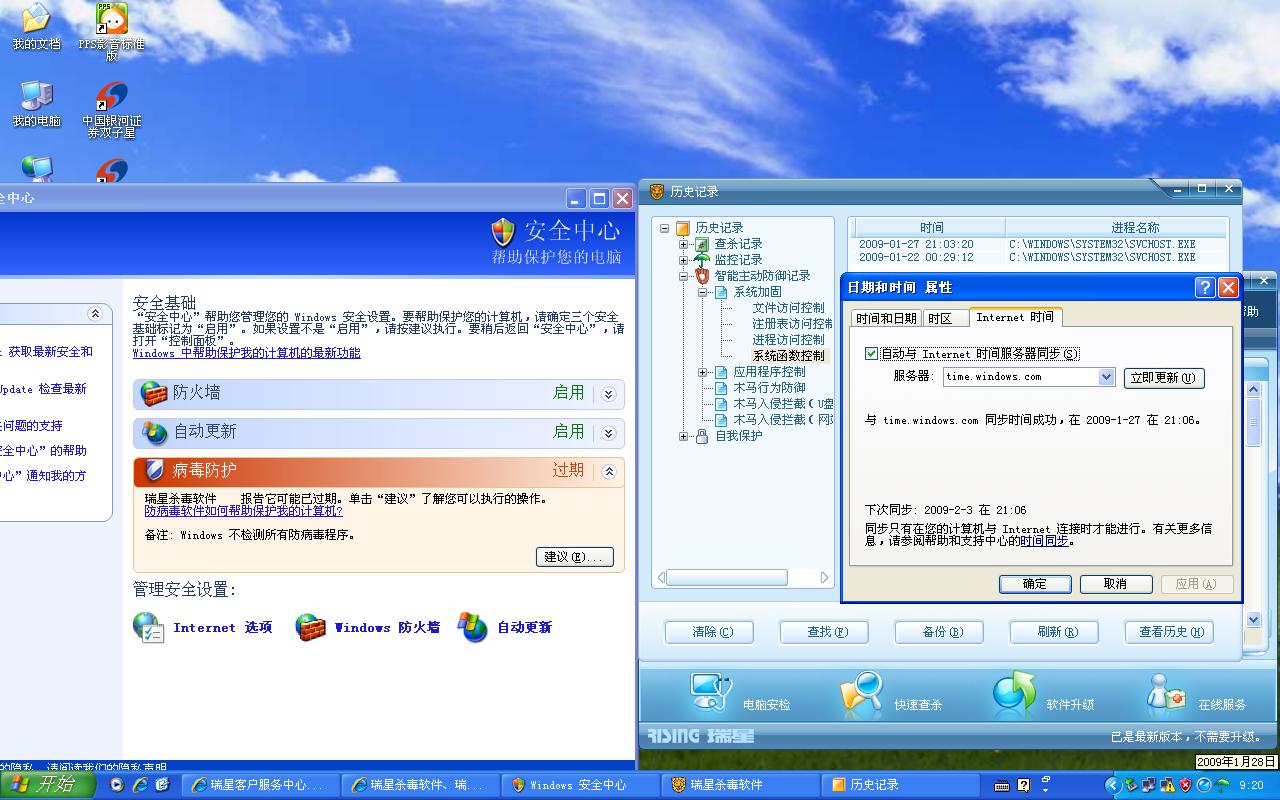This screenshot has width=1280, height=800.
Task: Click the 电脑安检 icon in Rising window
Action: click(710, 693)
